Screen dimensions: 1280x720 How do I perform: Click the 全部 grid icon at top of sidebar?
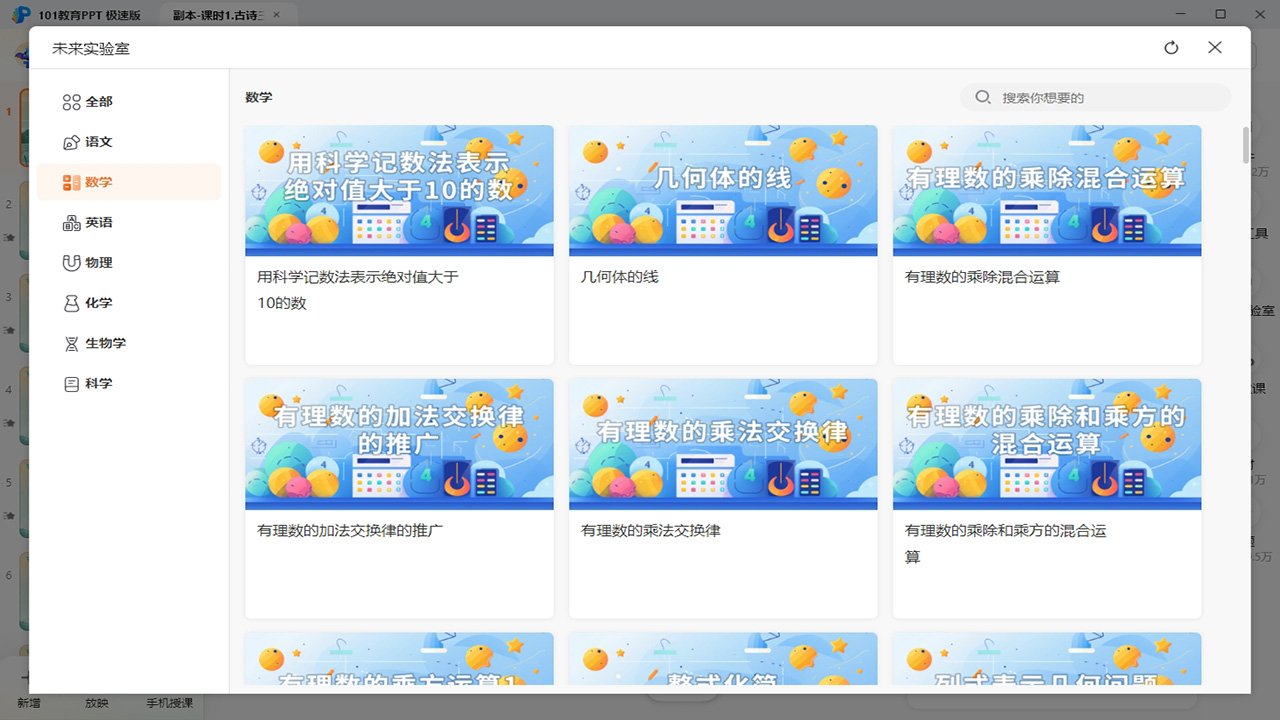click(71, 101)
